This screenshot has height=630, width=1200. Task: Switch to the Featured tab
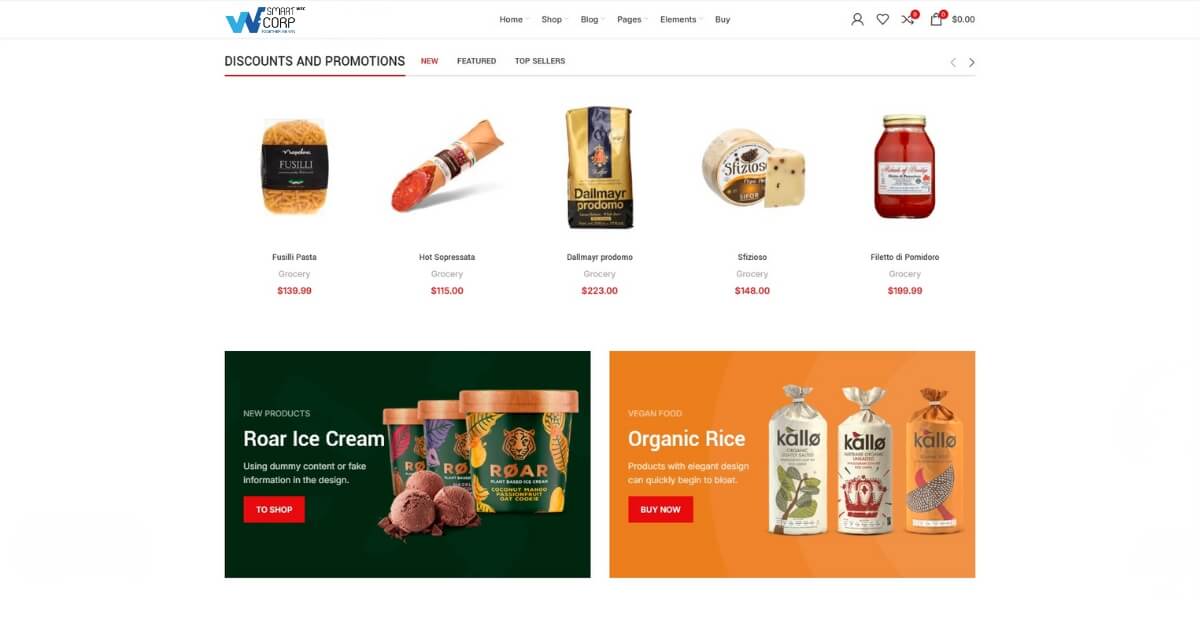tap(476, 61)
